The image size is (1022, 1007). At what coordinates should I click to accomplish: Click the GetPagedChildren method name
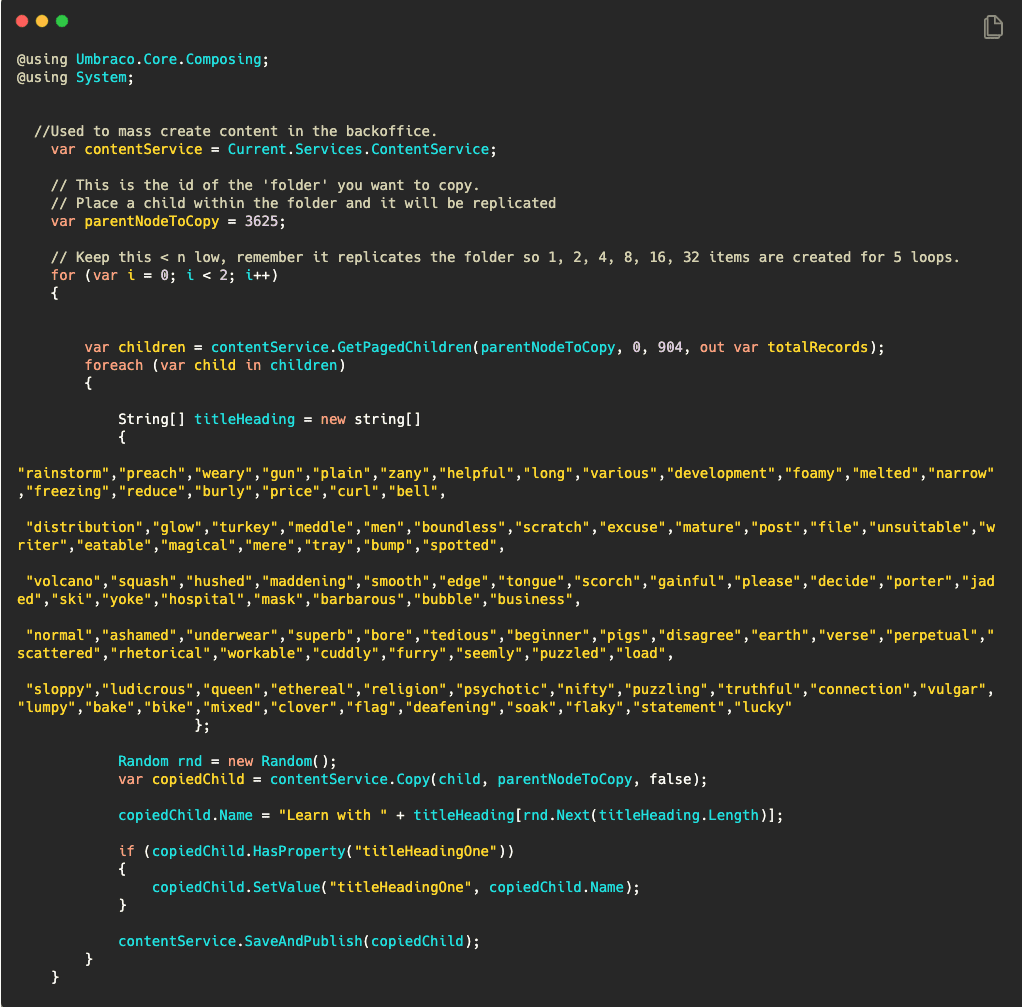(x=406, y=347)
